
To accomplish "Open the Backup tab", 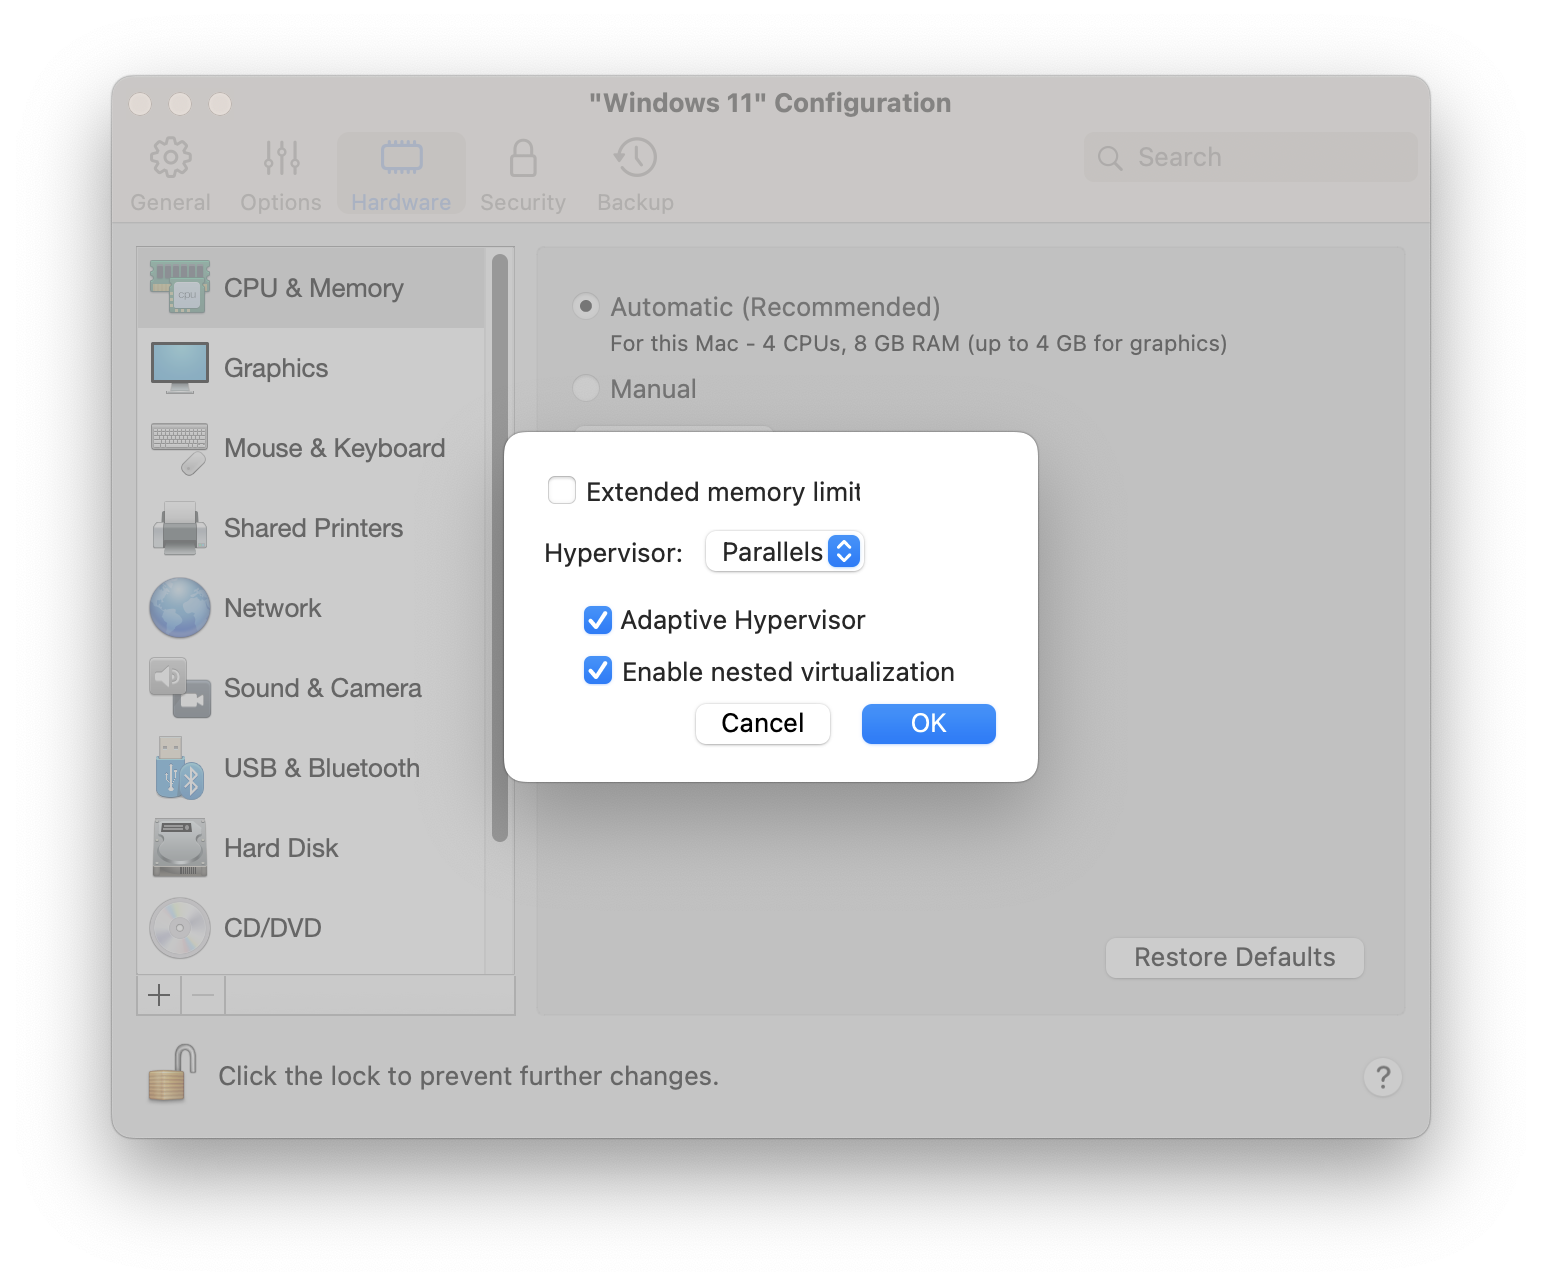I will pos(635,174).
